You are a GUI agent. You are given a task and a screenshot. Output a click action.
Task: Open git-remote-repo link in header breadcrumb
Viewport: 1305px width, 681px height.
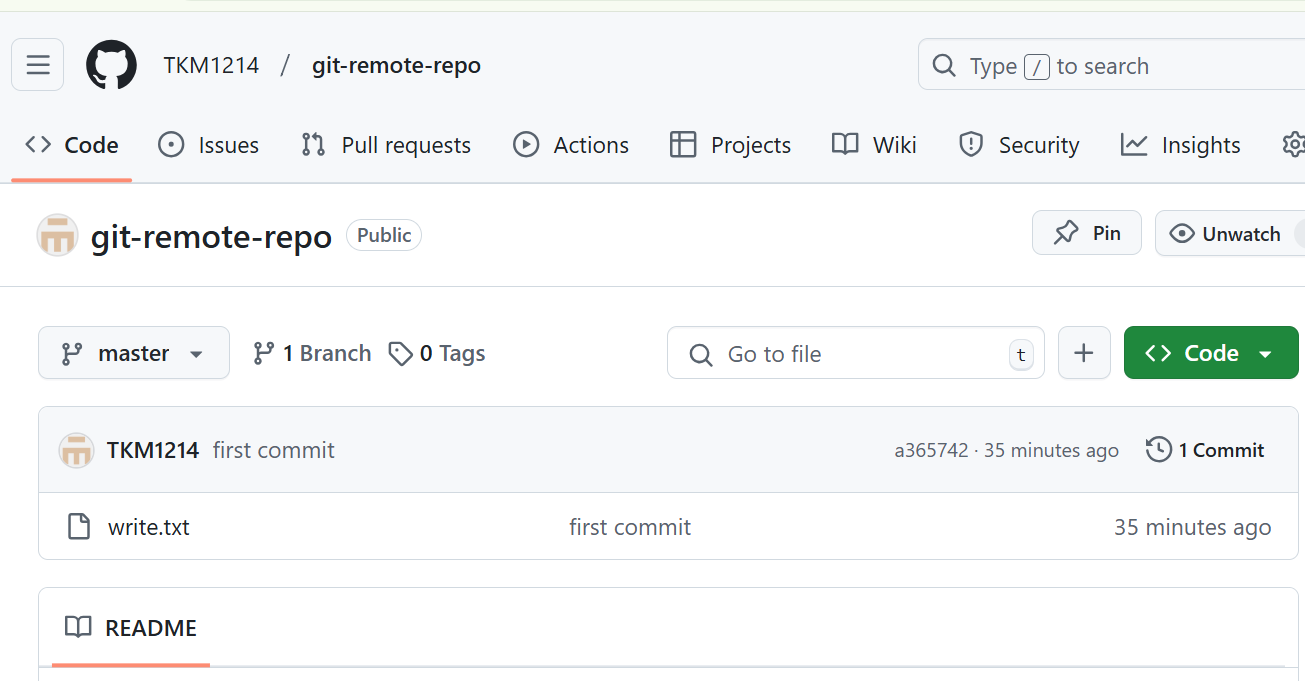click(396, 66)
